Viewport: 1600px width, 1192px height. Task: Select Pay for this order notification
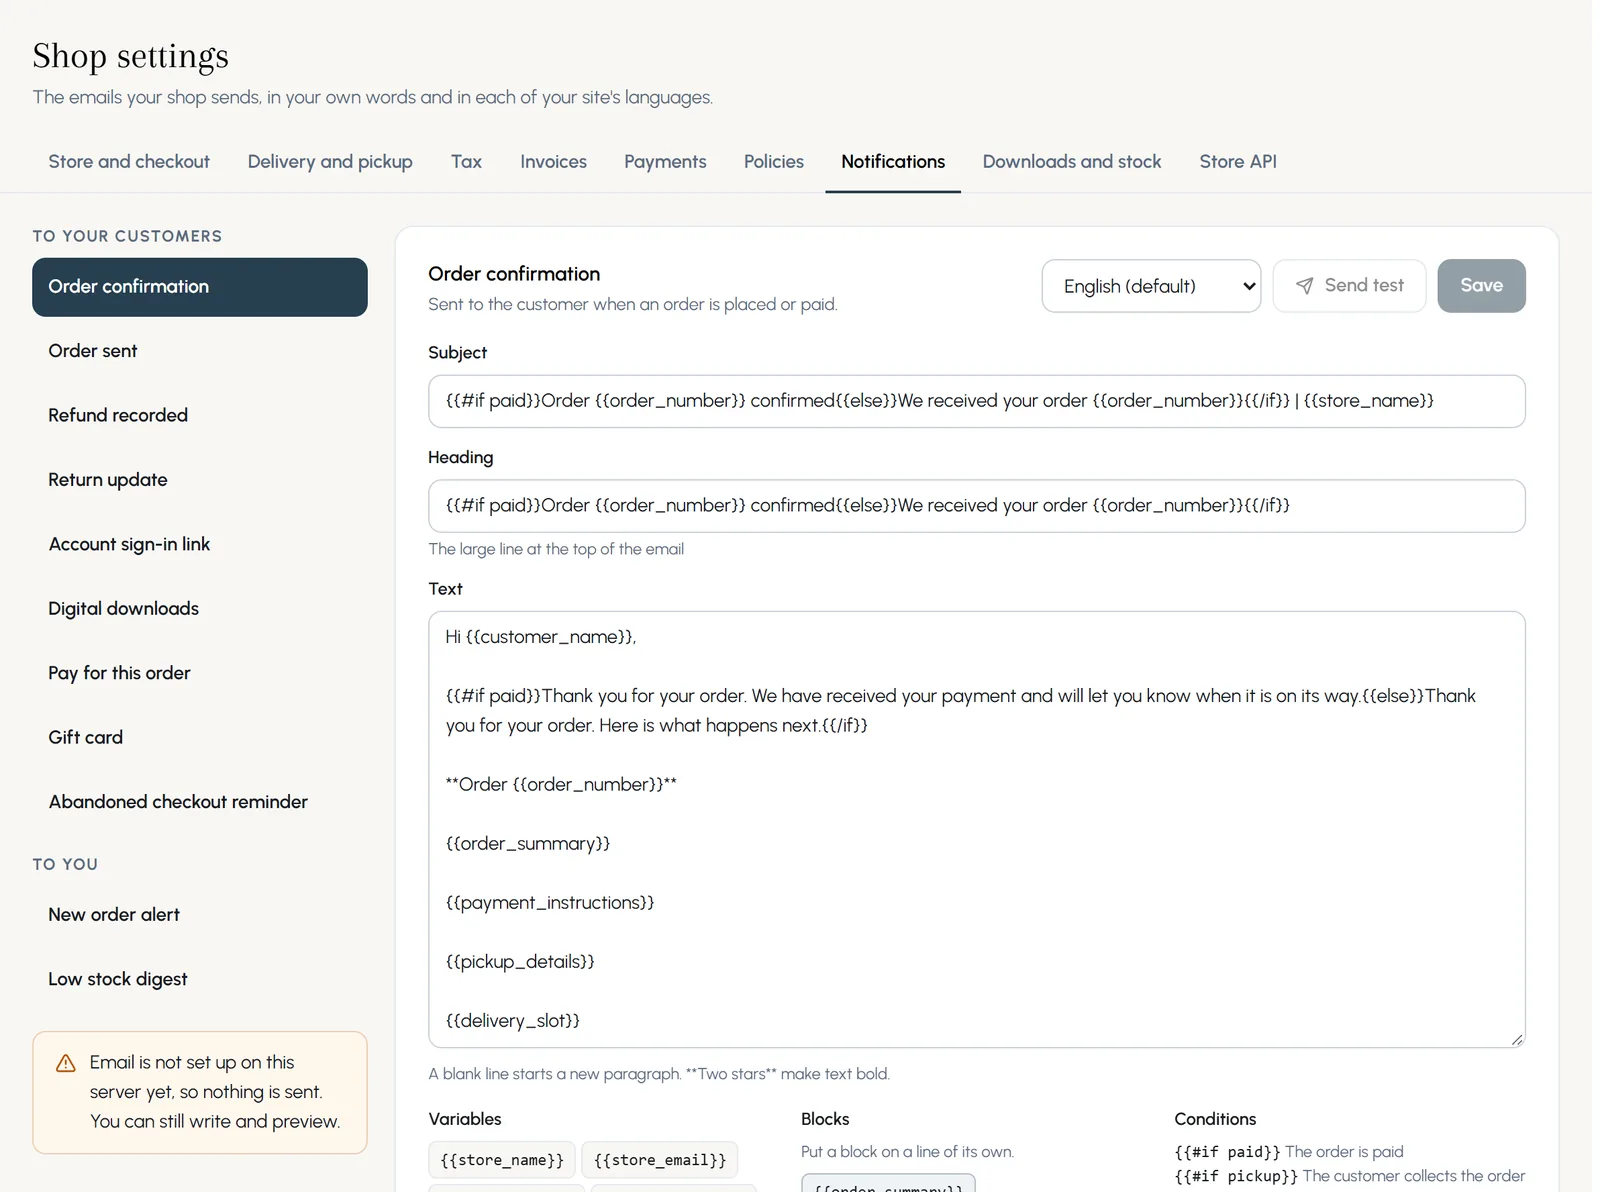(200, 673)
